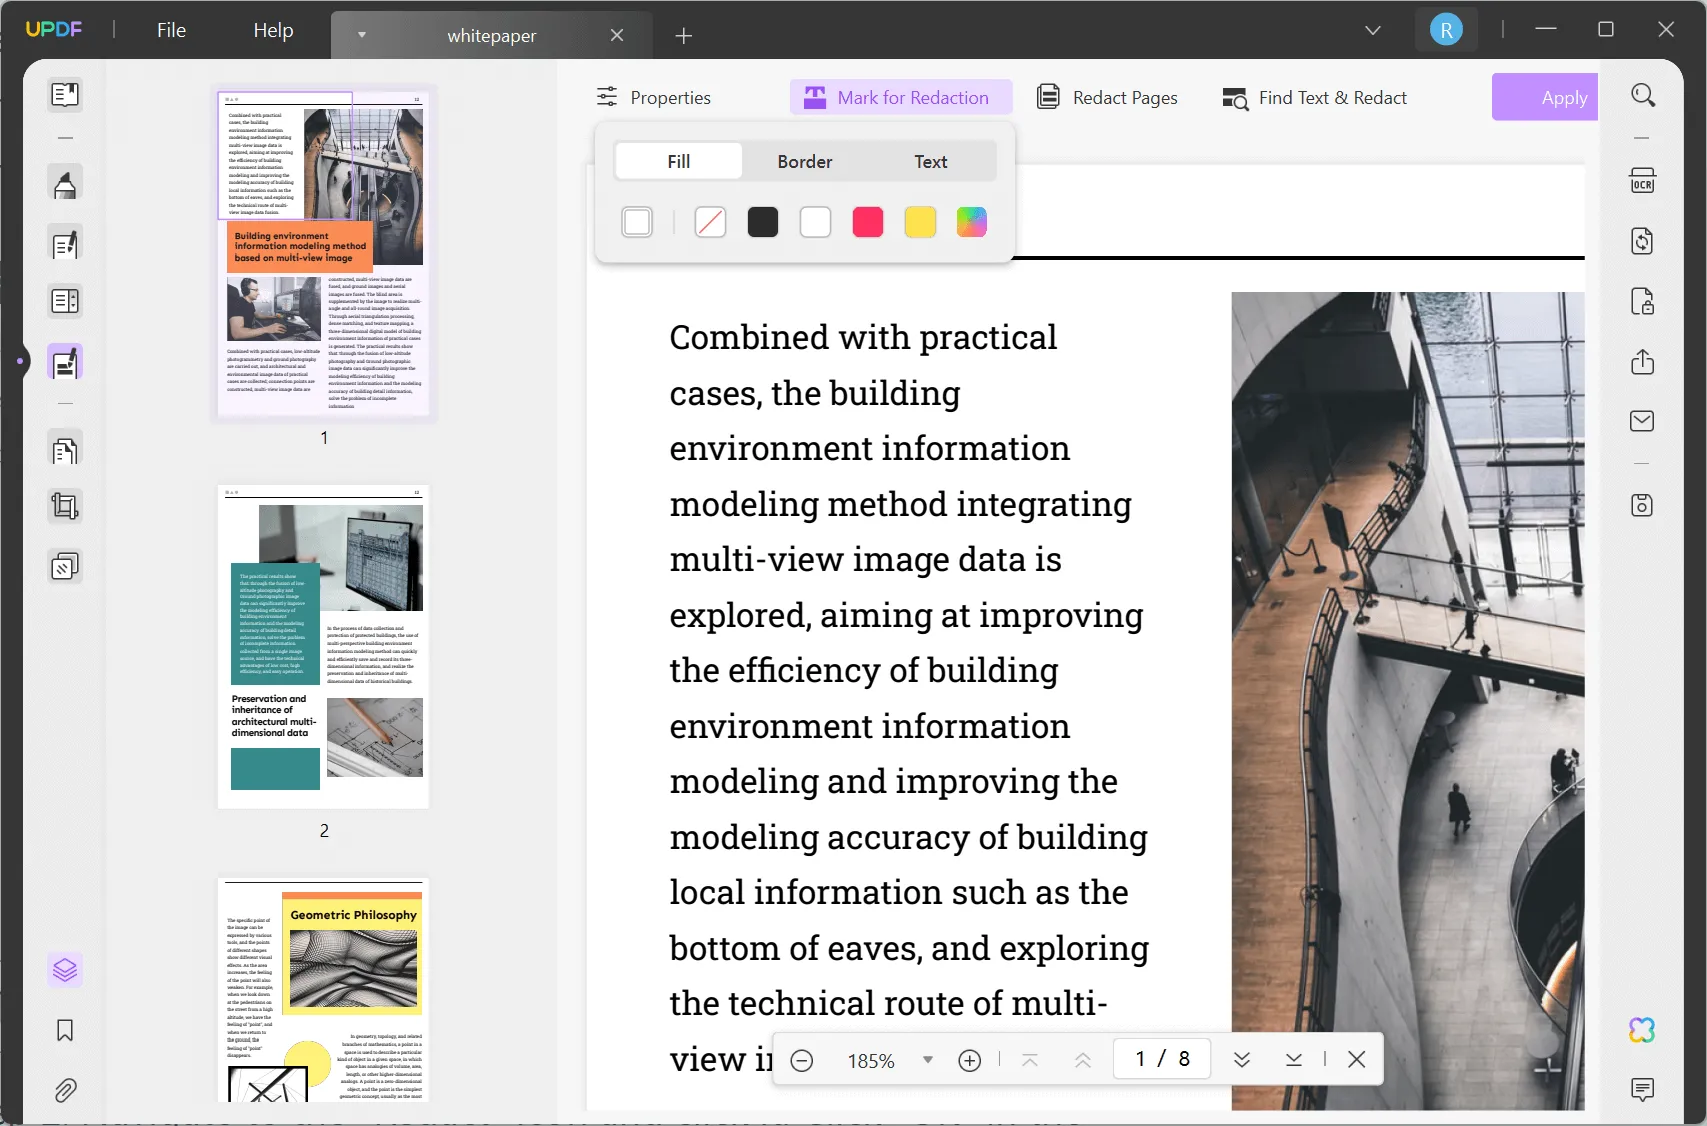The width and height of the screenshot is (1707, 1126).
Task: Click the layers icon in left sidebar
Action: click(65, 970)
